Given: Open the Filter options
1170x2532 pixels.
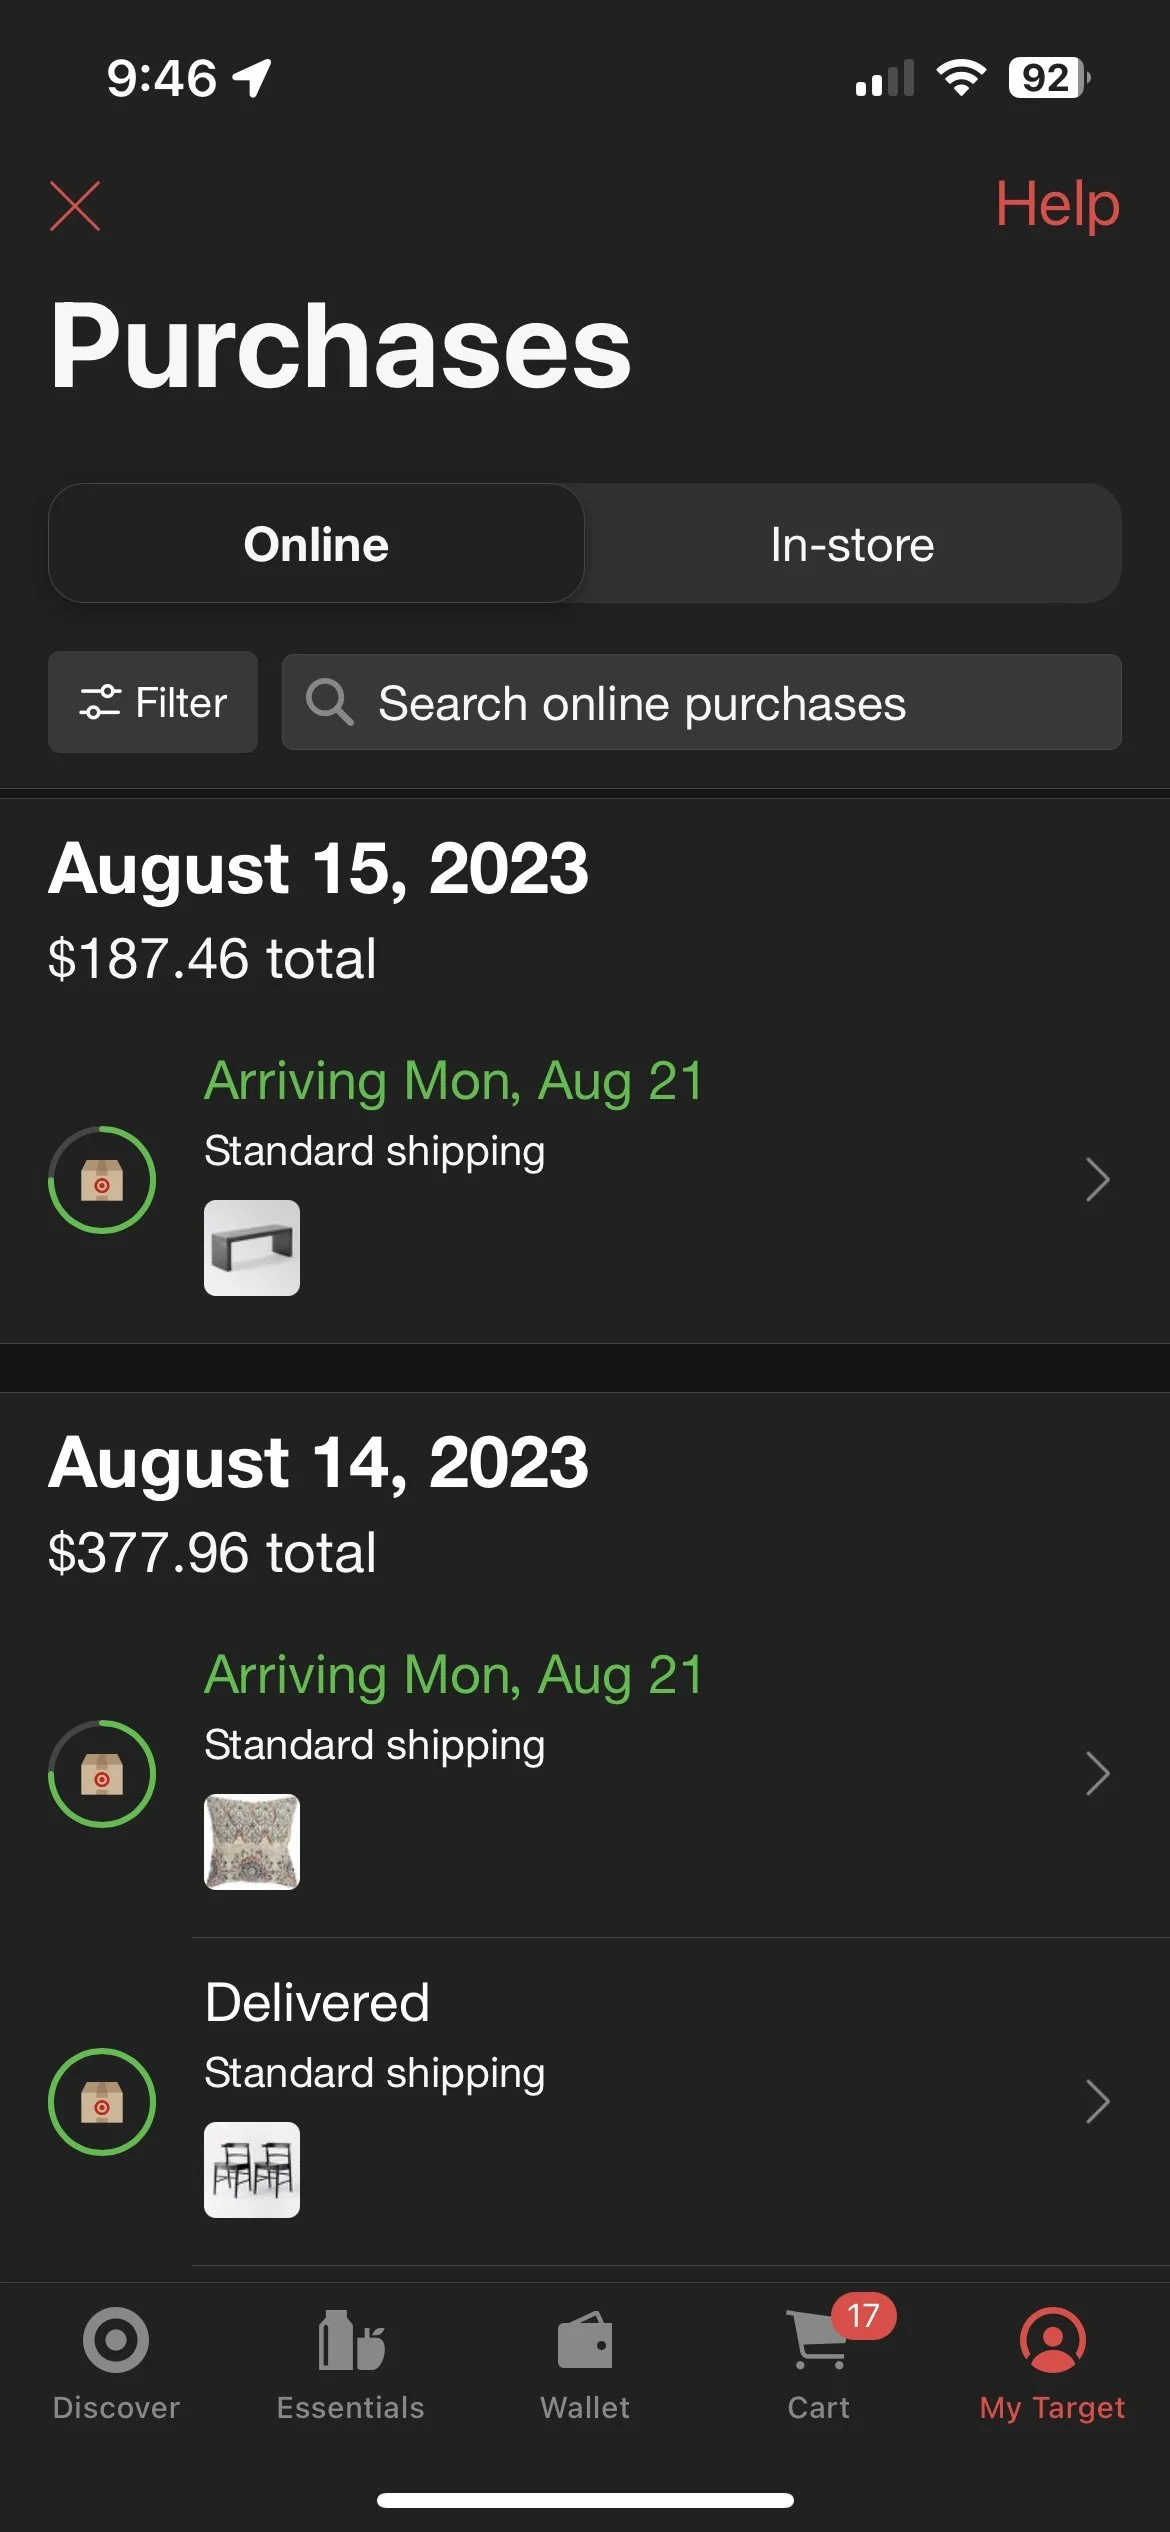Looking at the screenshot, I should pyautogui.click(x=153, y=702).
